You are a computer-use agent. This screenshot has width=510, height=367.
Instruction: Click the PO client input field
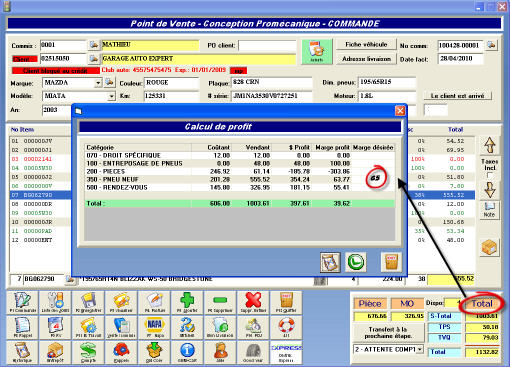click(x=267, y=45)
